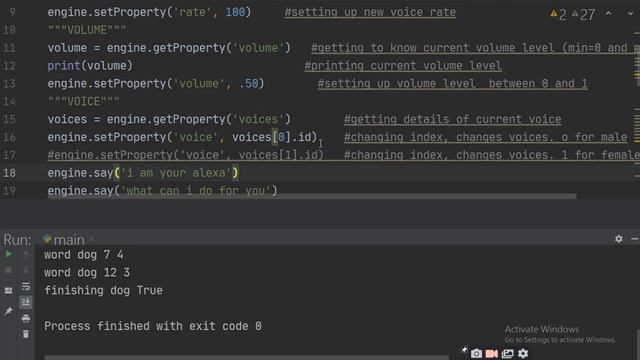Select the main run tab
Screen dimensions: 640x360
pyautogui.click(x=64, y=240)
